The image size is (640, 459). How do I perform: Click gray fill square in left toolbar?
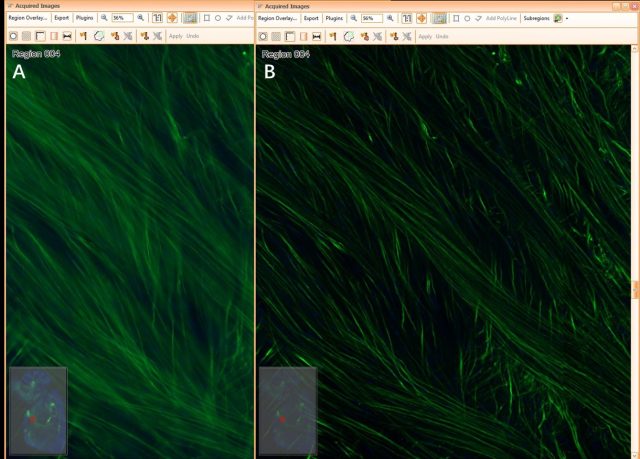(x=27, y=36)
